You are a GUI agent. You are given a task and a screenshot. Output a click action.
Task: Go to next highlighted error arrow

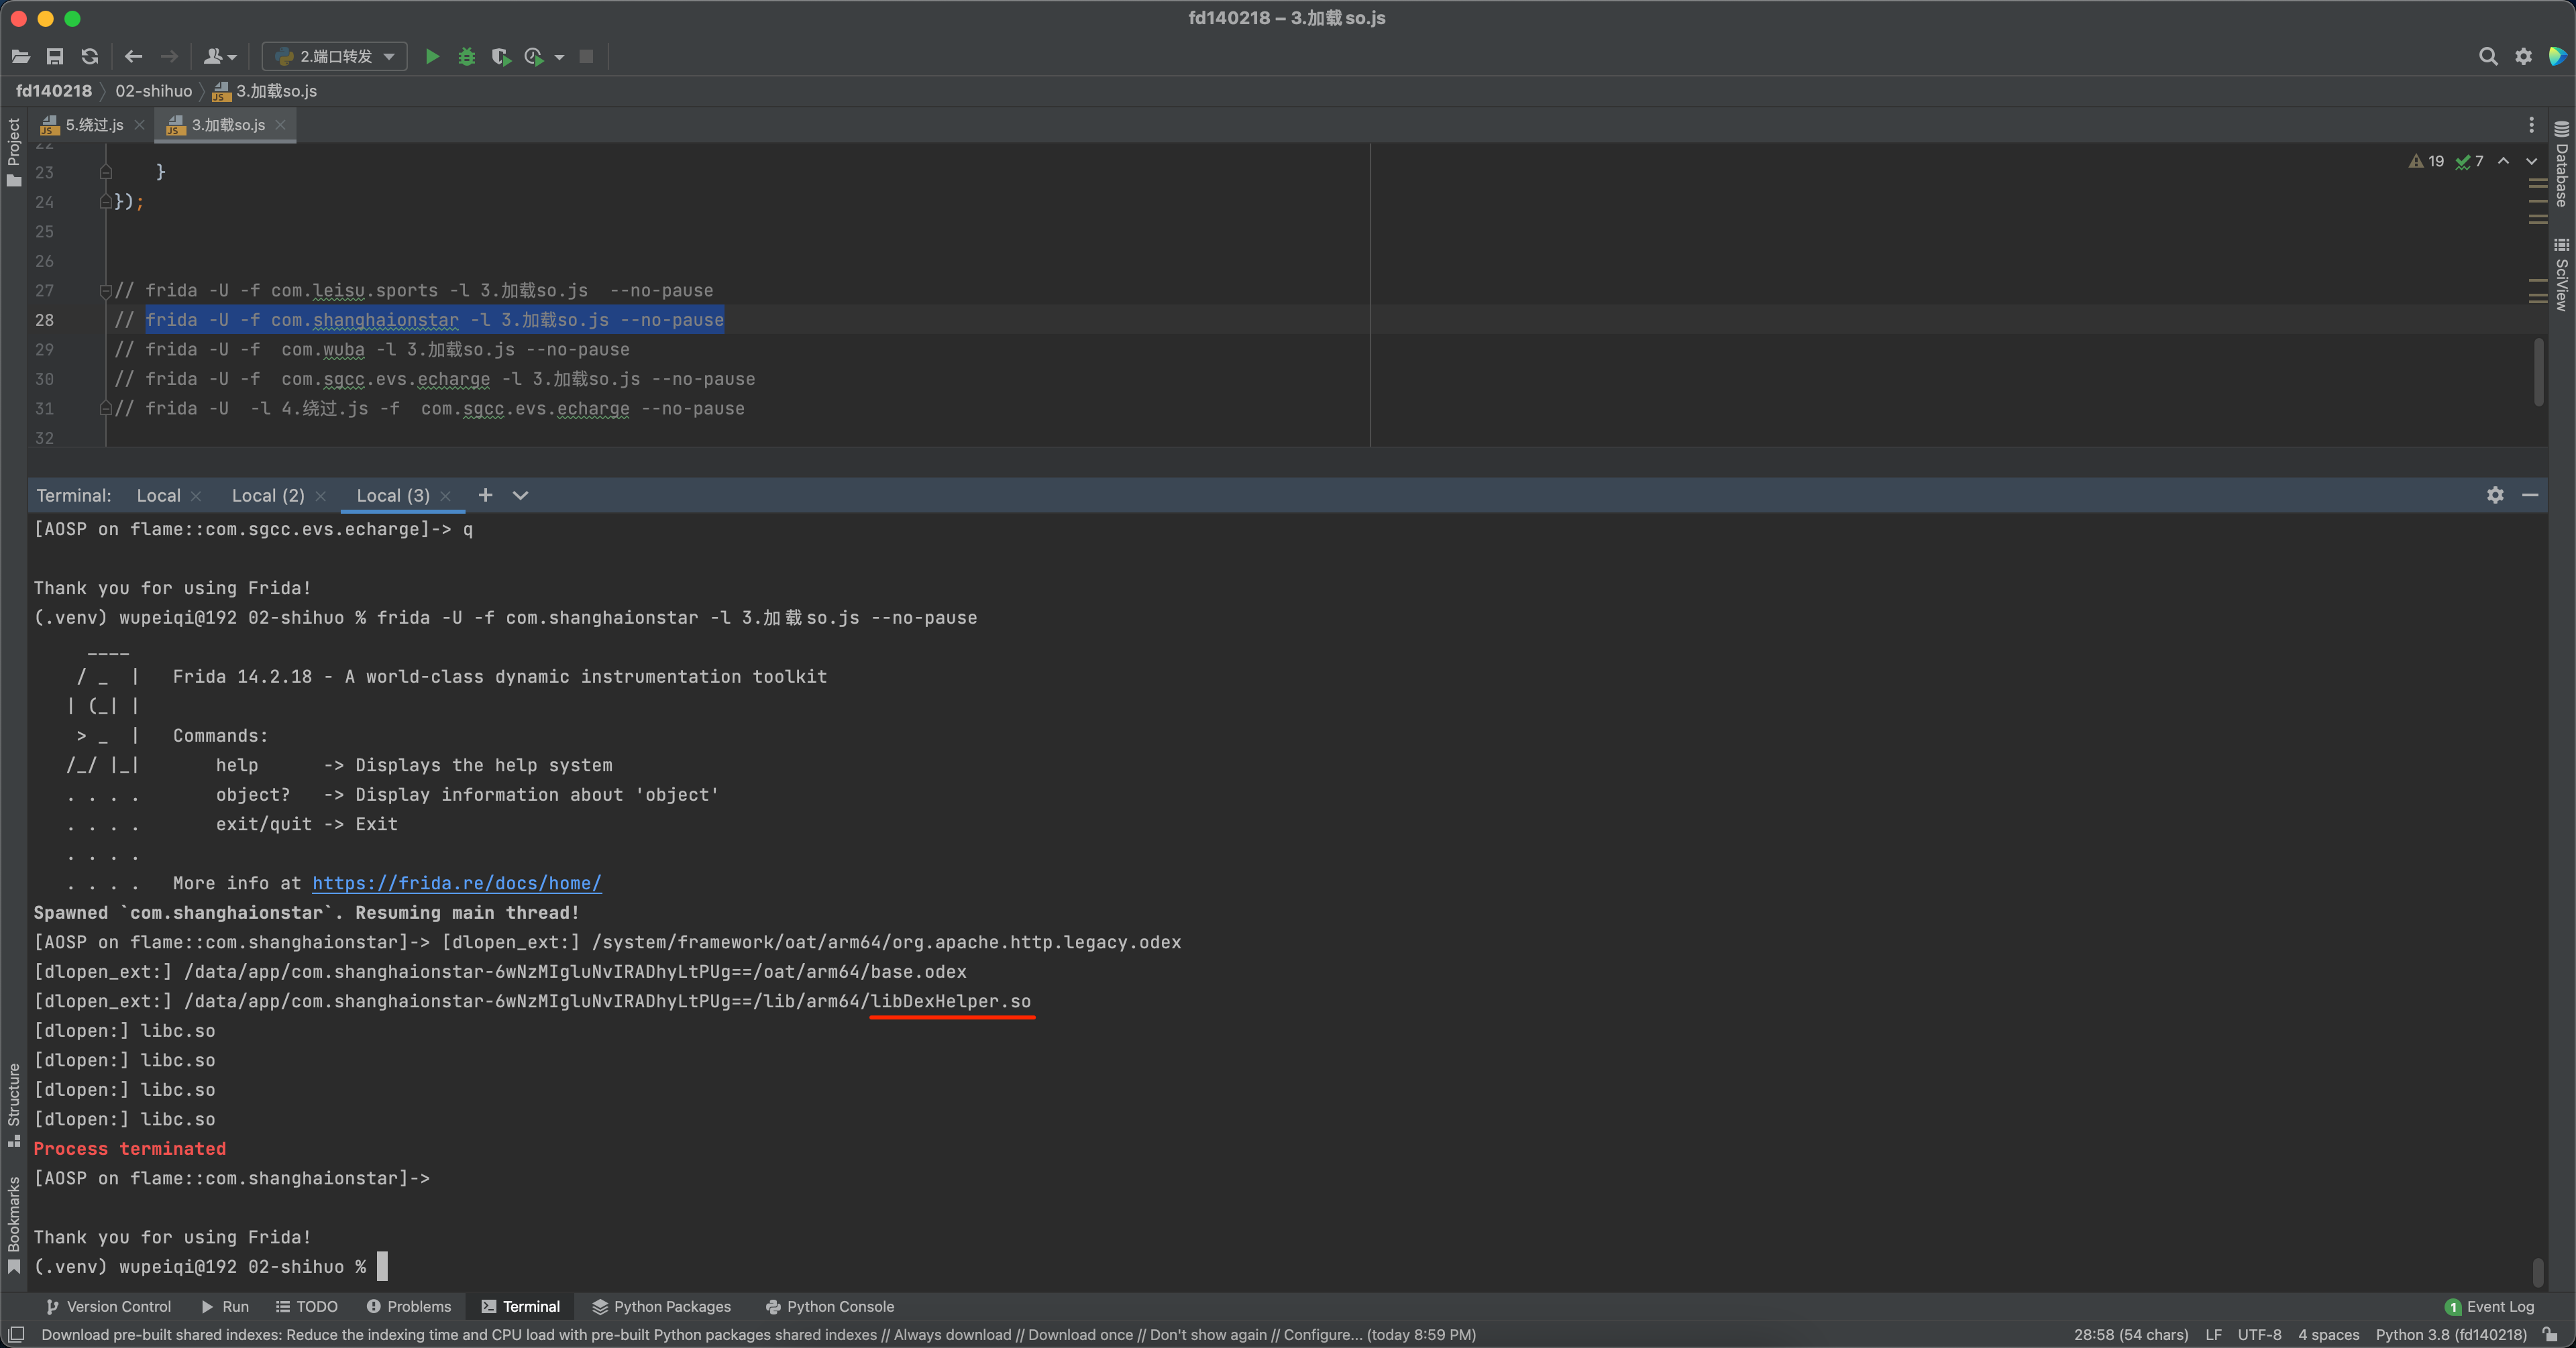tap(2531, 161)
